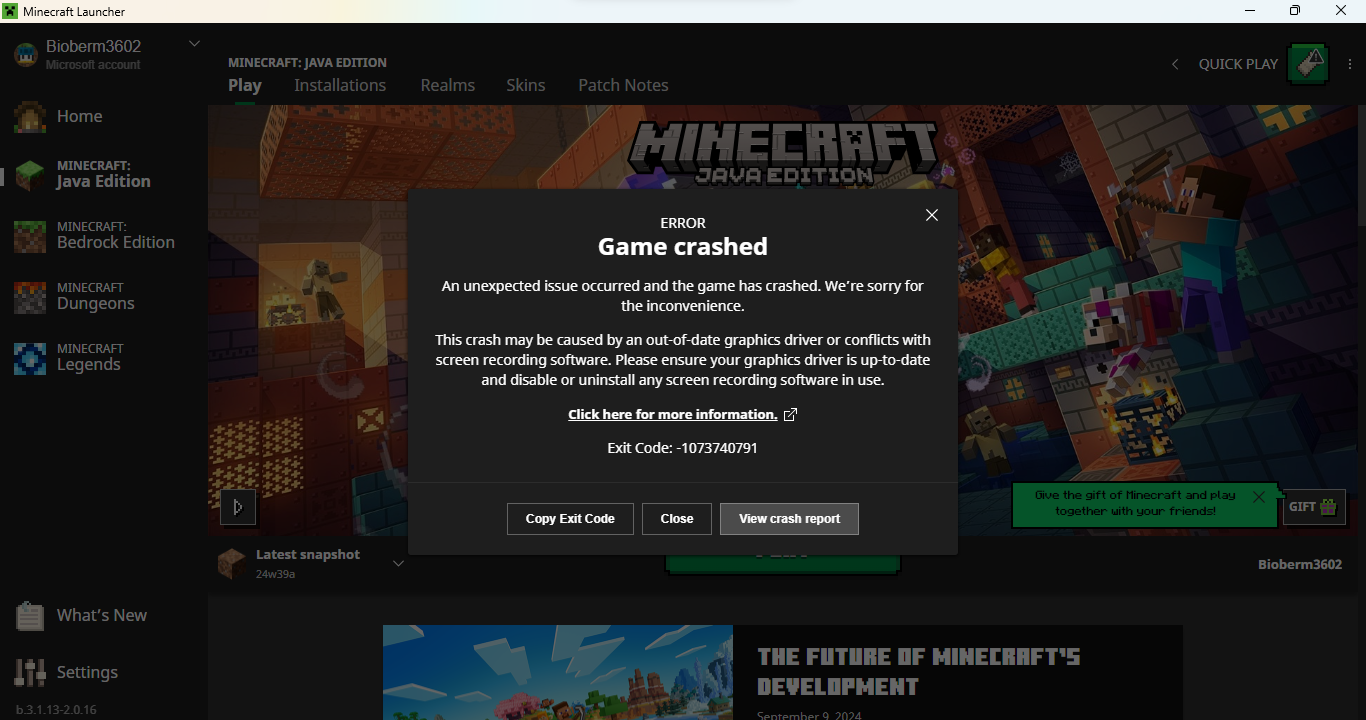Expand the Quick Play panel arrow
1366x720 pixels.
pos(1175,64)
